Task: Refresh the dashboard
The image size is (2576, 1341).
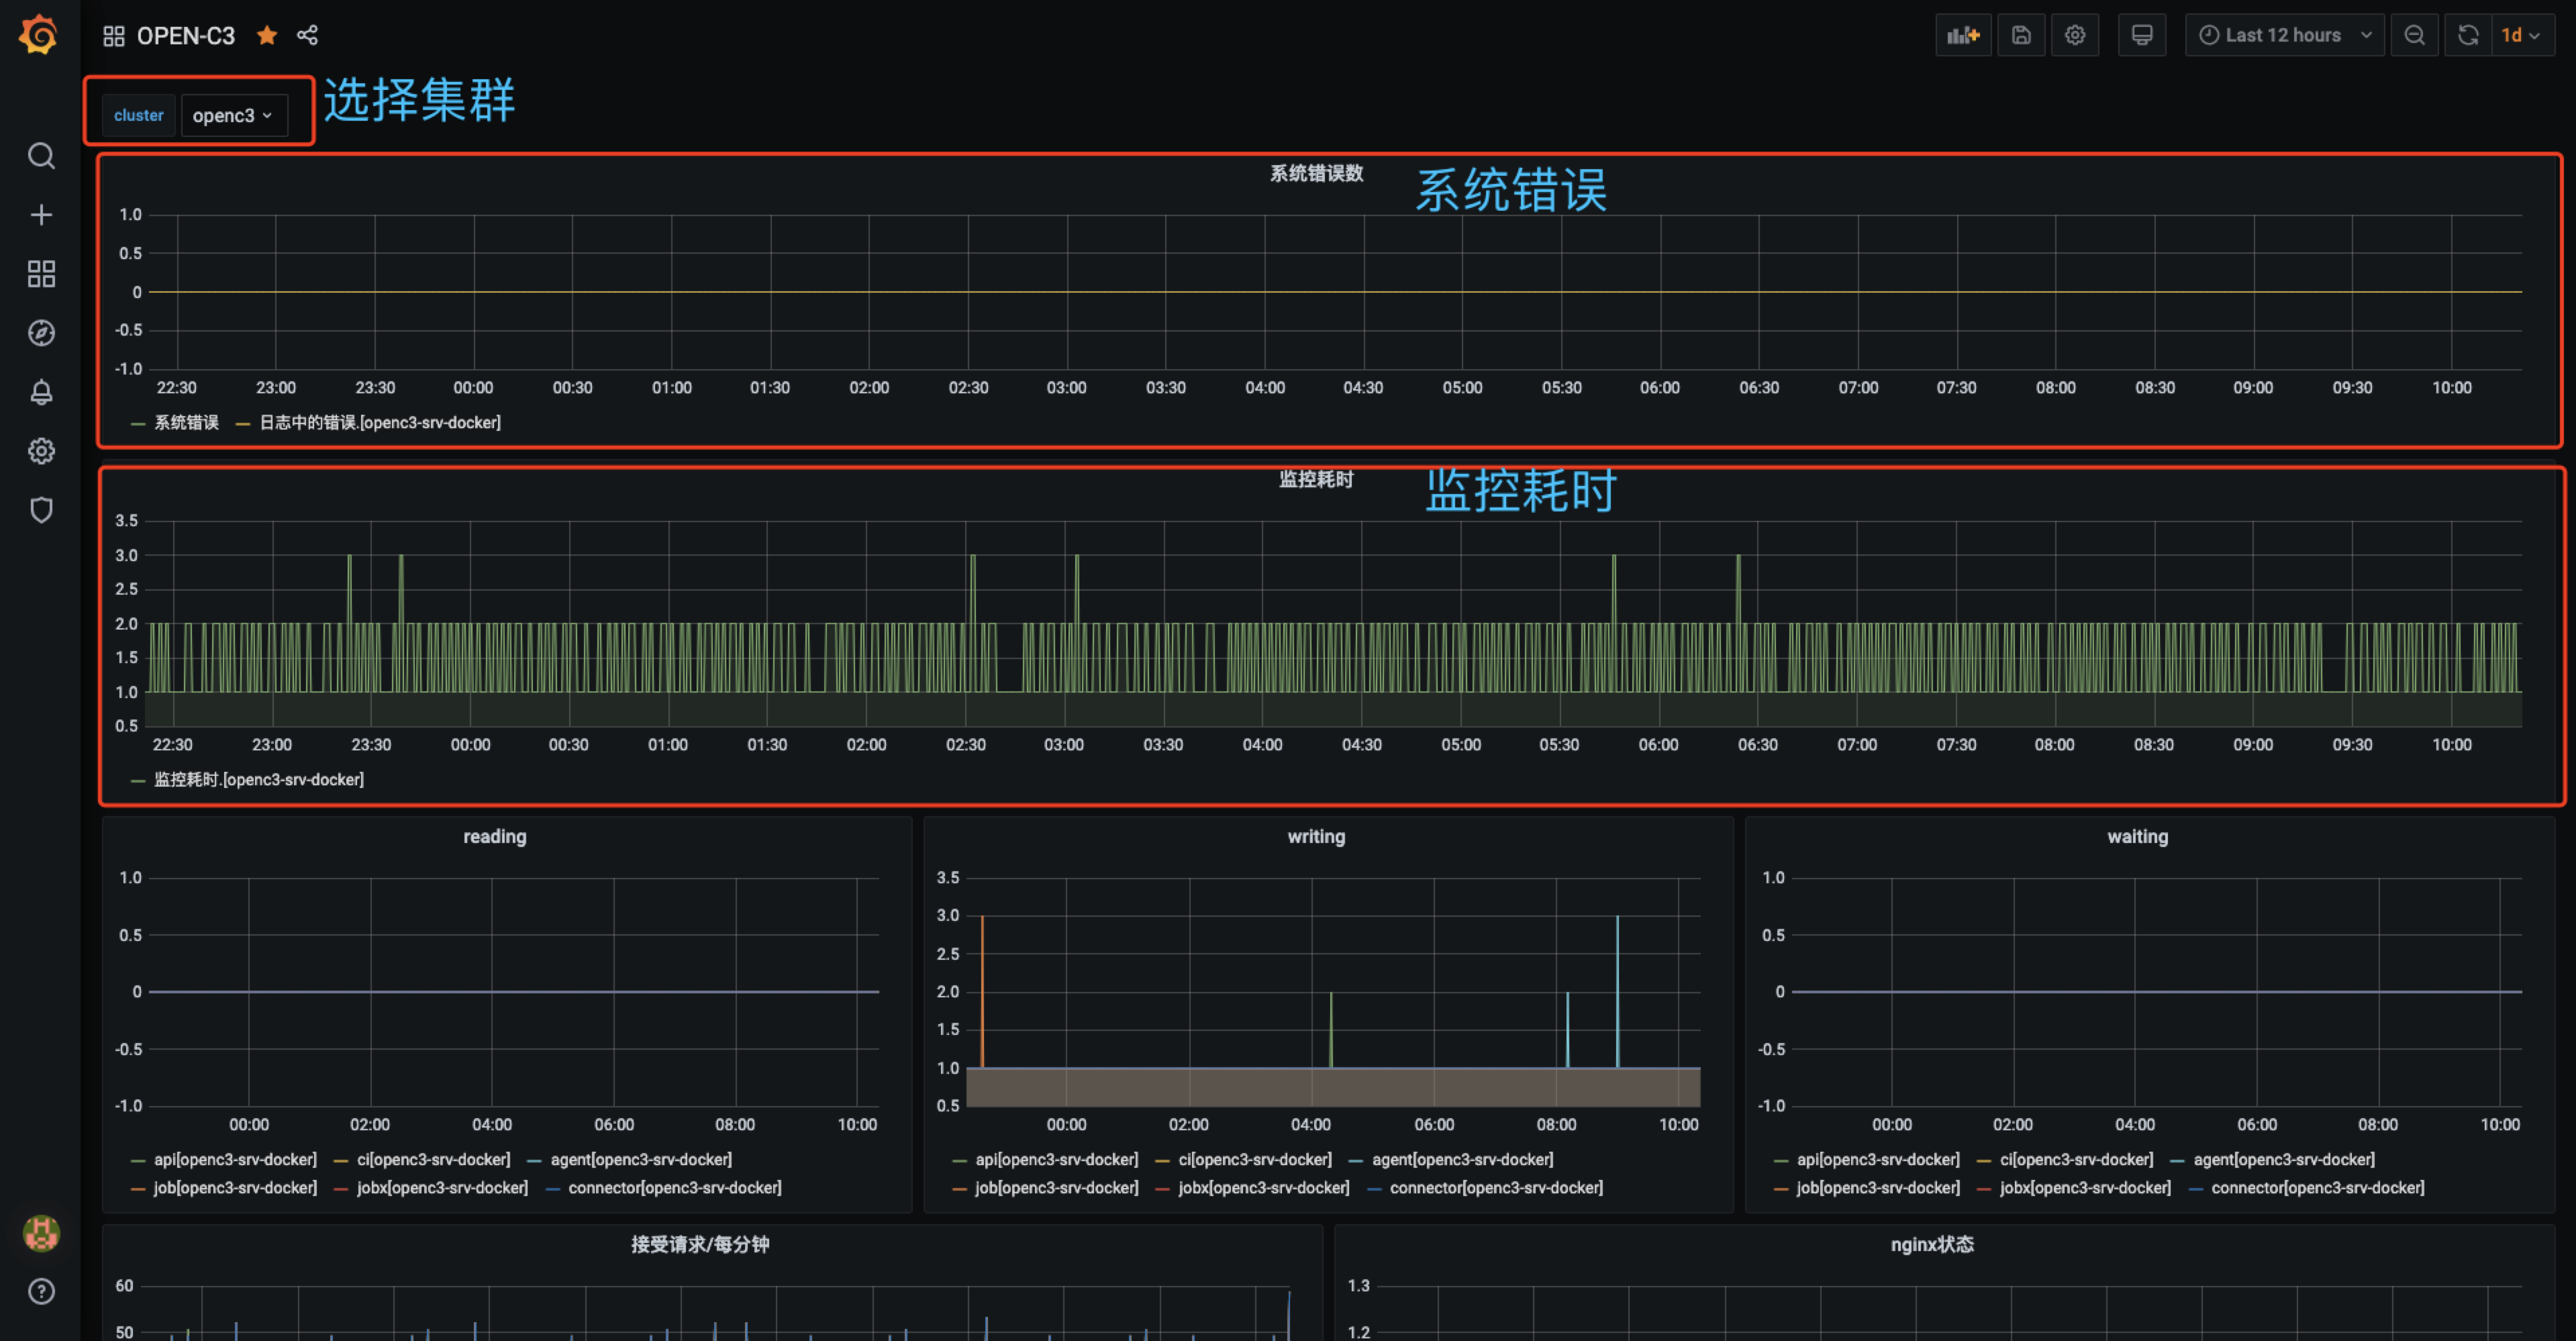Action: click(2468, 35)
